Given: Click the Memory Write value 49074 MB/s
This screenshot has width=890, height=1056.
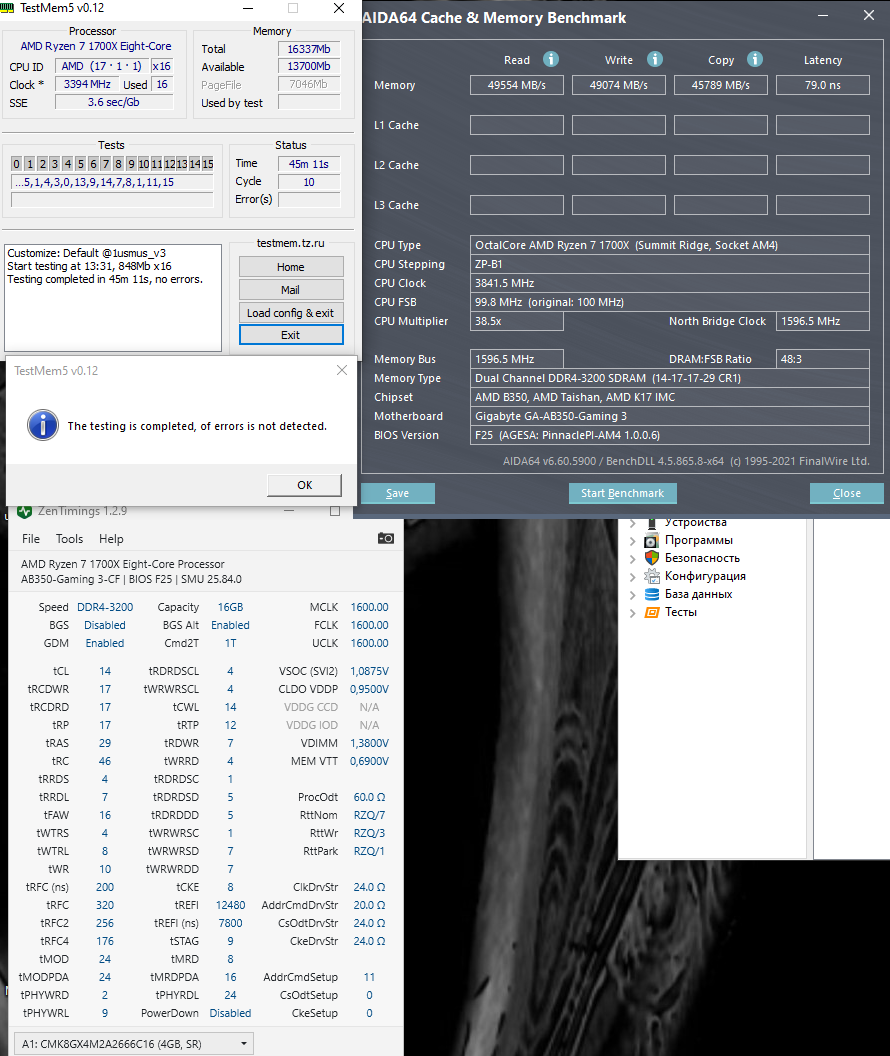Looking at the screenshot, I should pyautogui.click(x=619, y=85).
